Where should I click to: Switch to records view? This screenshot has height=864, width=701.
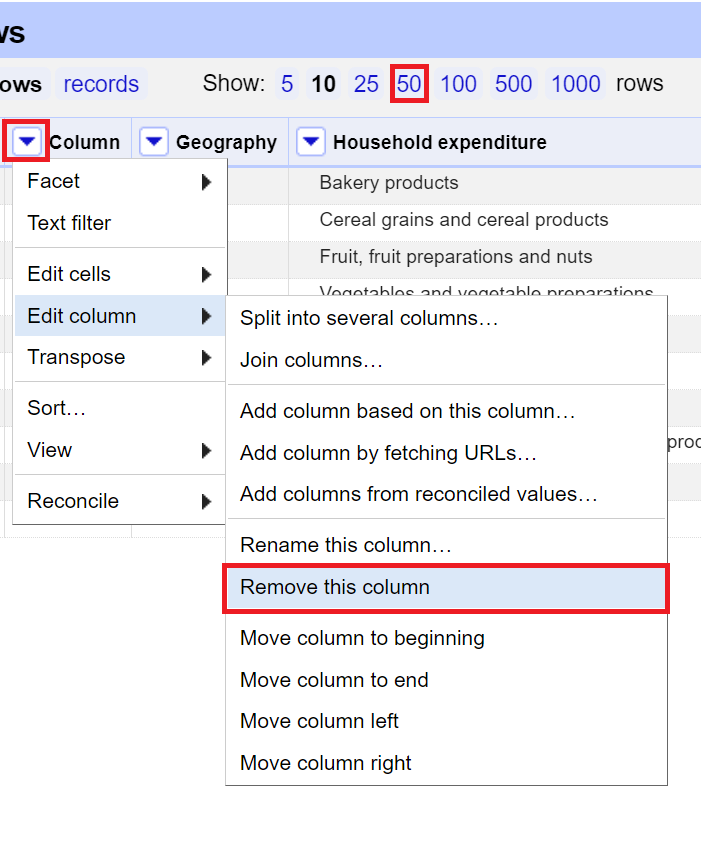[x=100, y=85]
